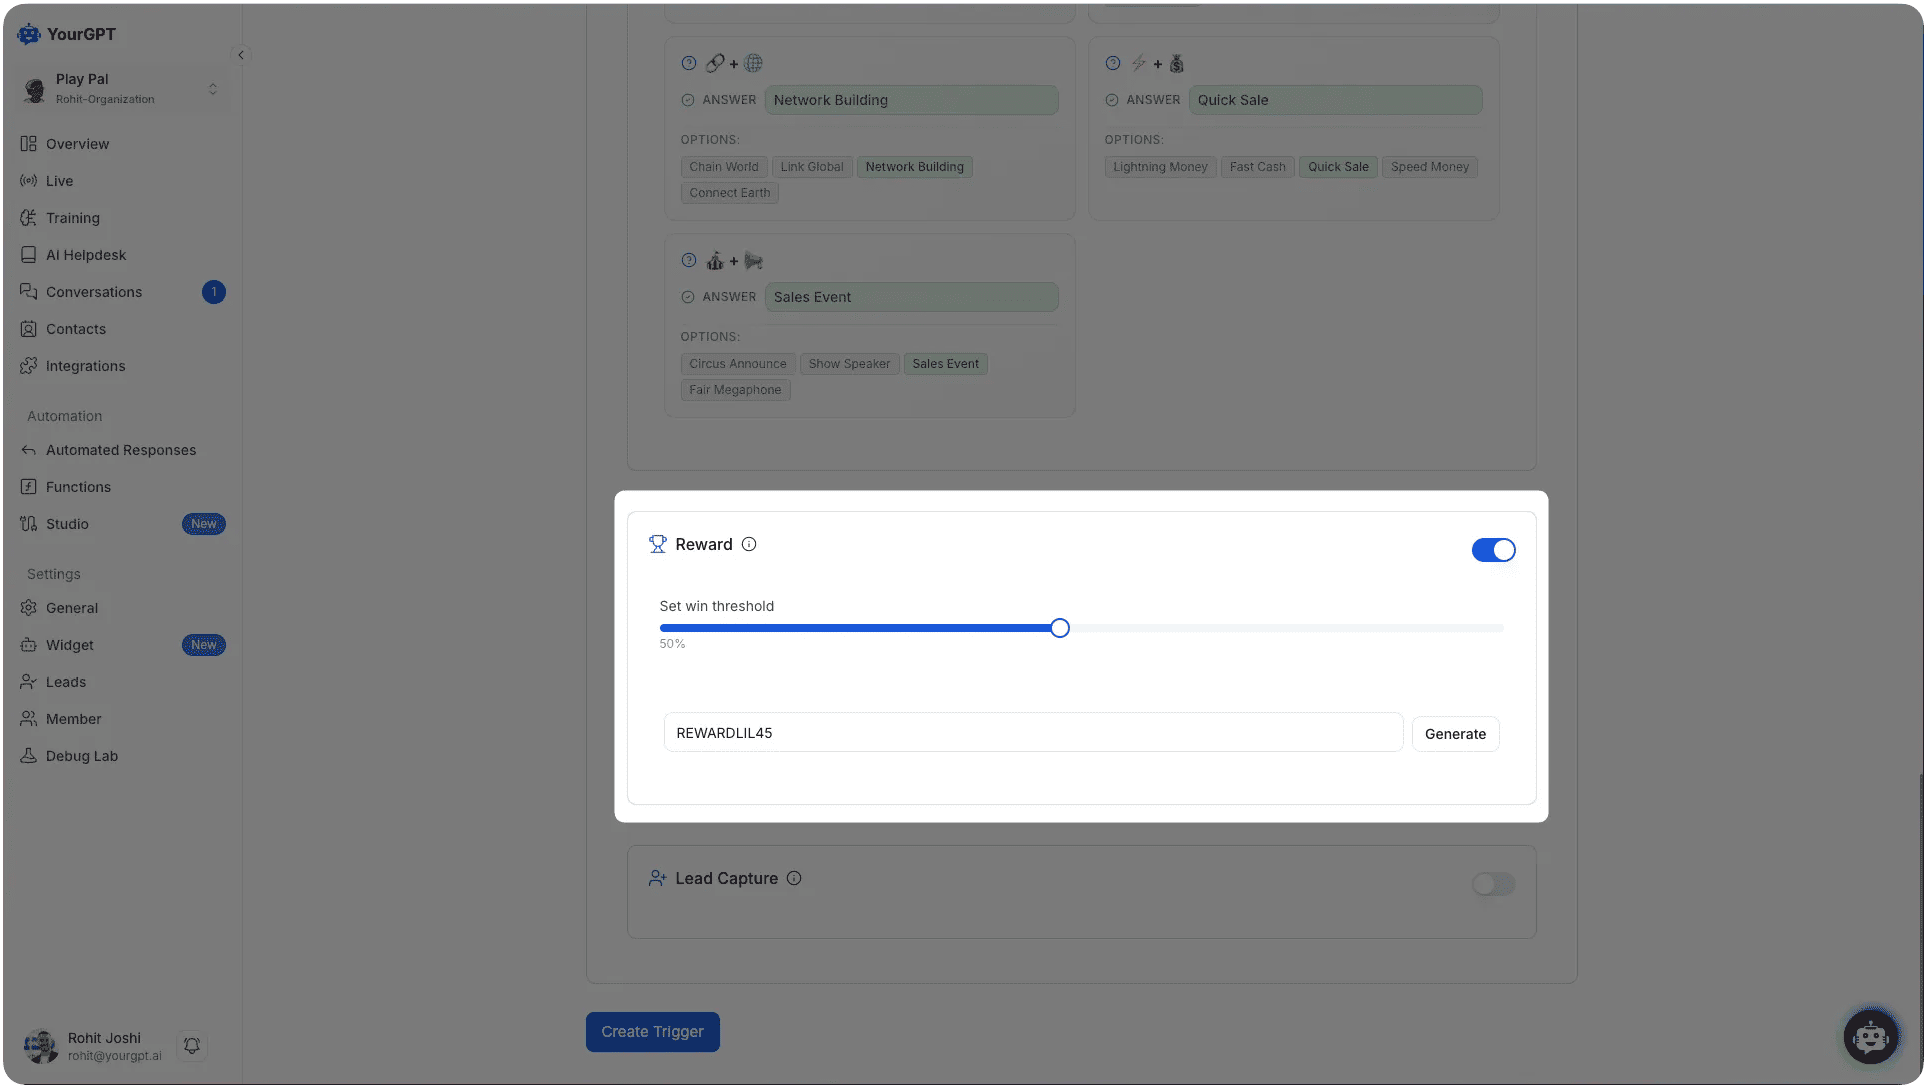This screenshot has height=1088, width=1927.
Task: Click the Reward info tooltip icon
Action: 749,544
